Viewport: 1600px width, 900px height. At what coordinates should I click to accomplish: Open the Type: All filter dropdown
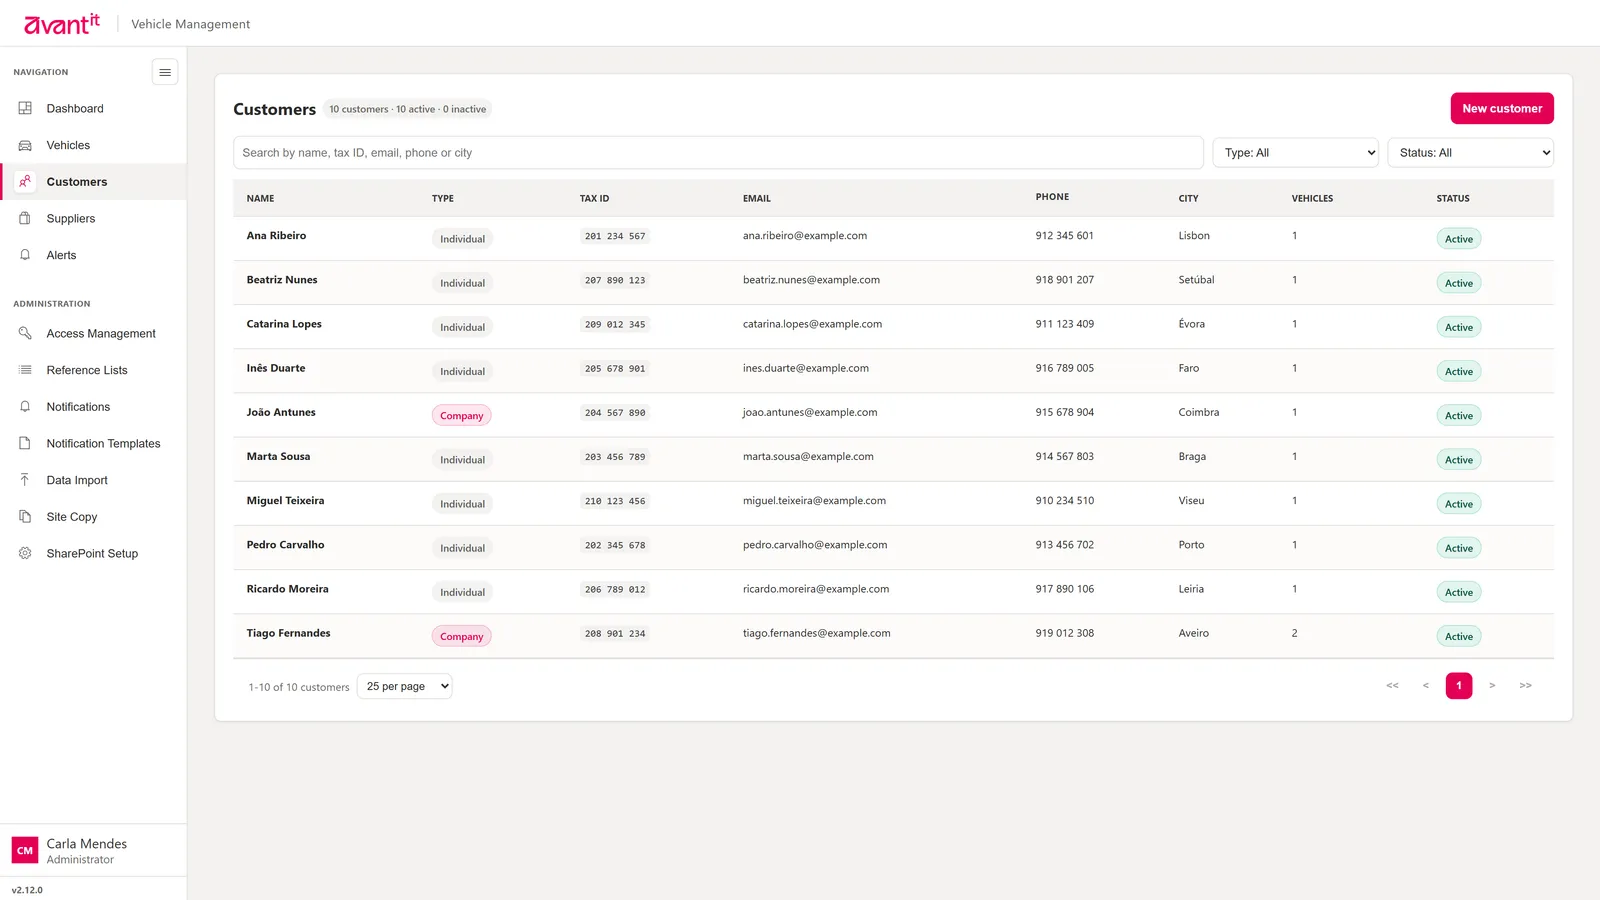(1296, 153)
